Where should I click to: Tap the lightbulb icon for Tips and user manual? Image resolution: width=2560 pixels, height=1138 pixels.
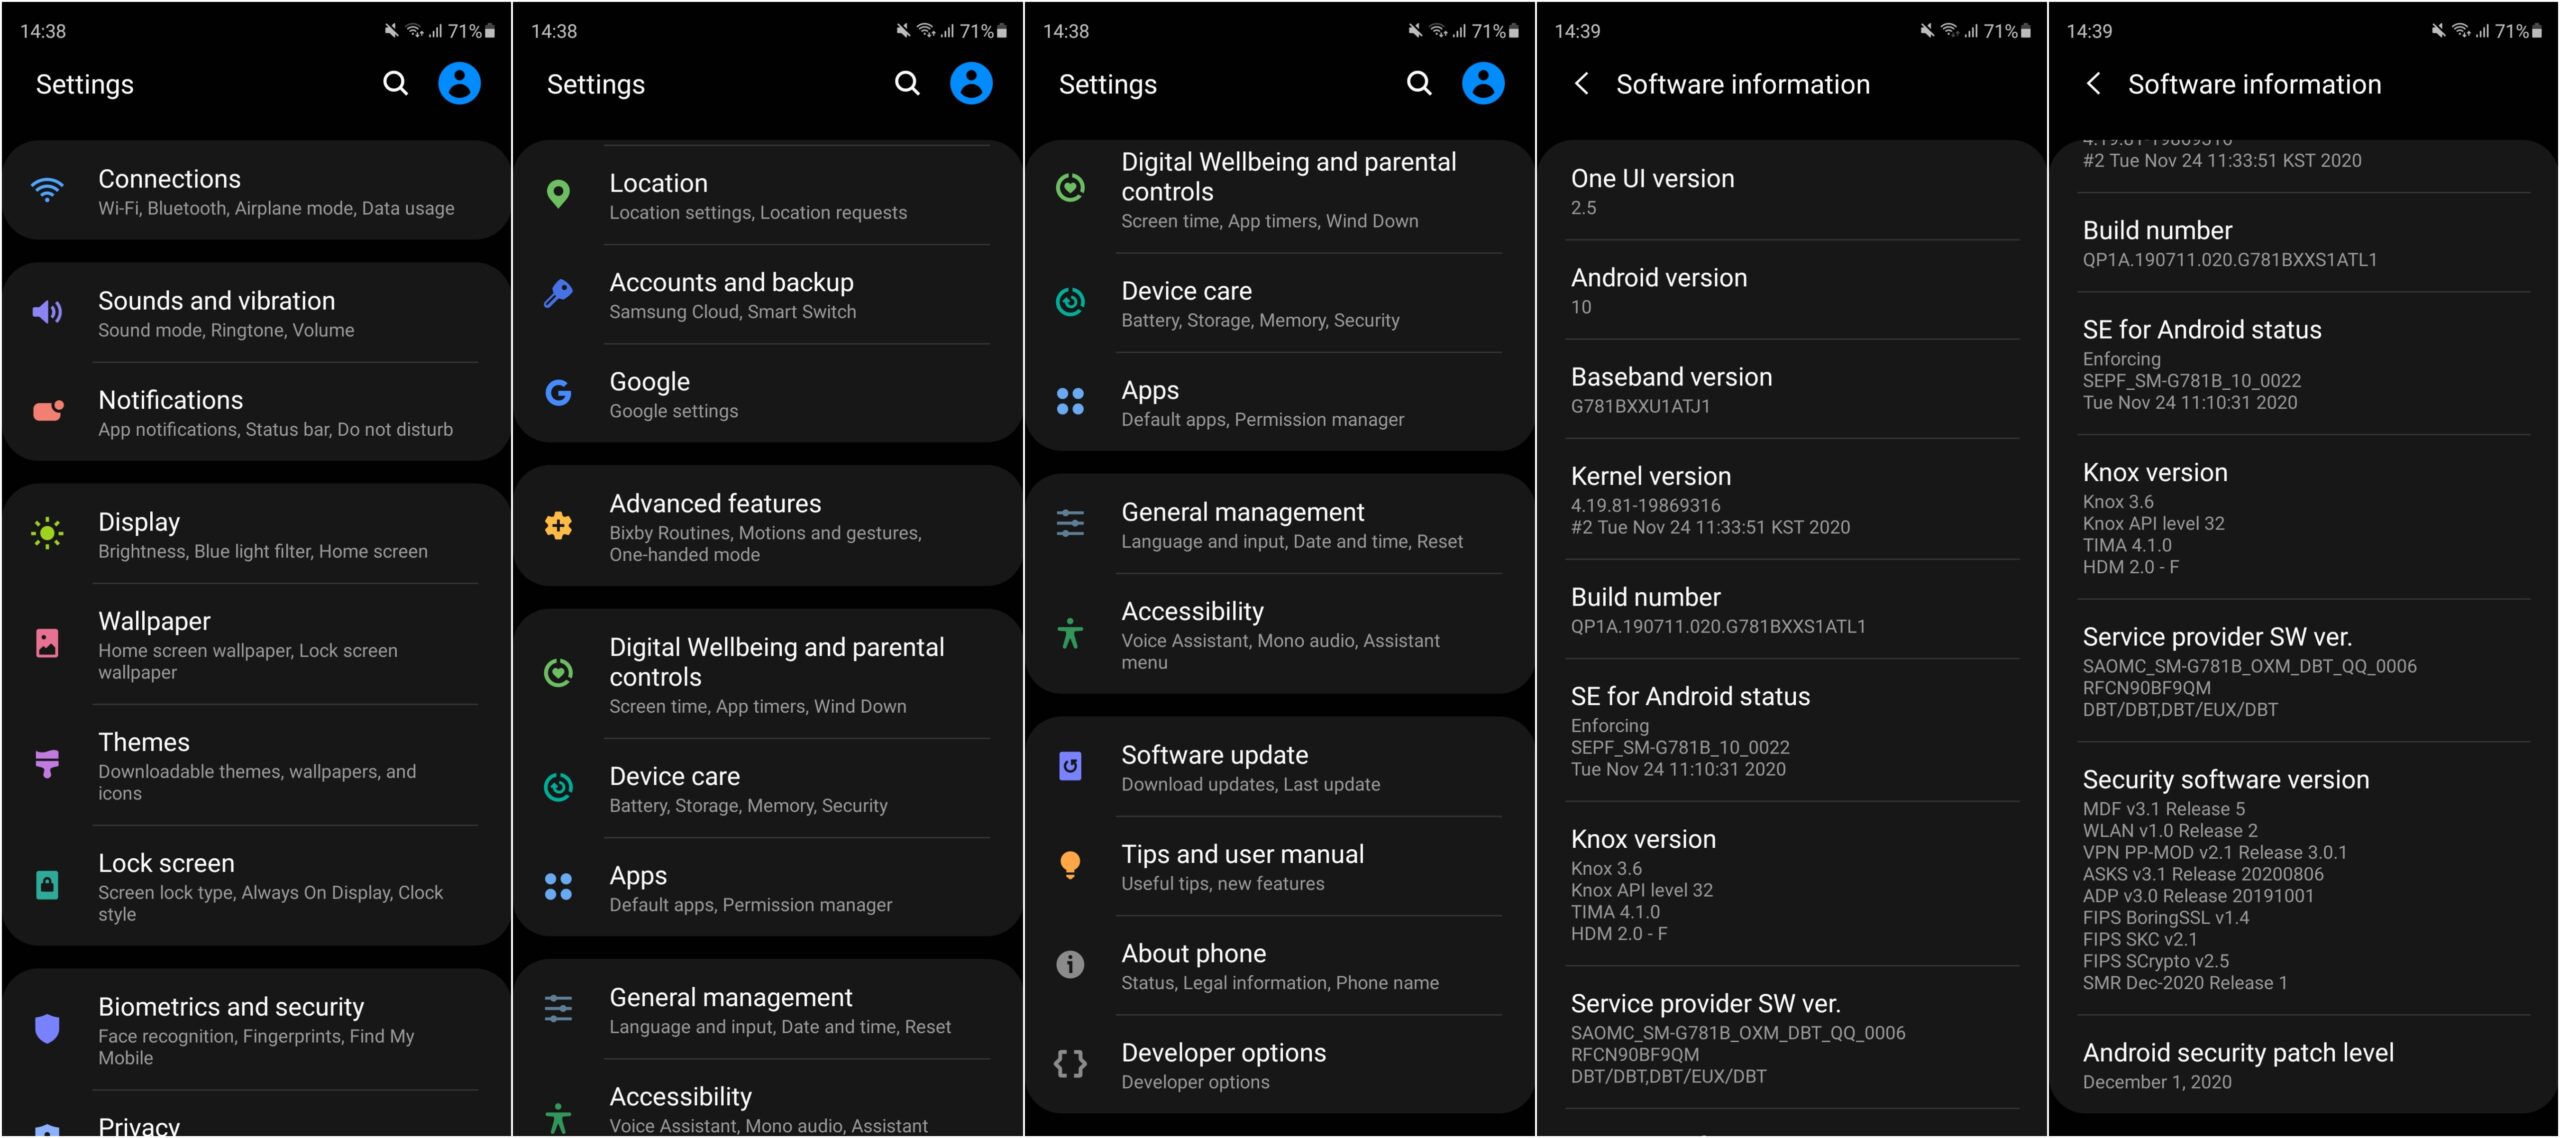pyautogui.click(x=1070, y=865)
